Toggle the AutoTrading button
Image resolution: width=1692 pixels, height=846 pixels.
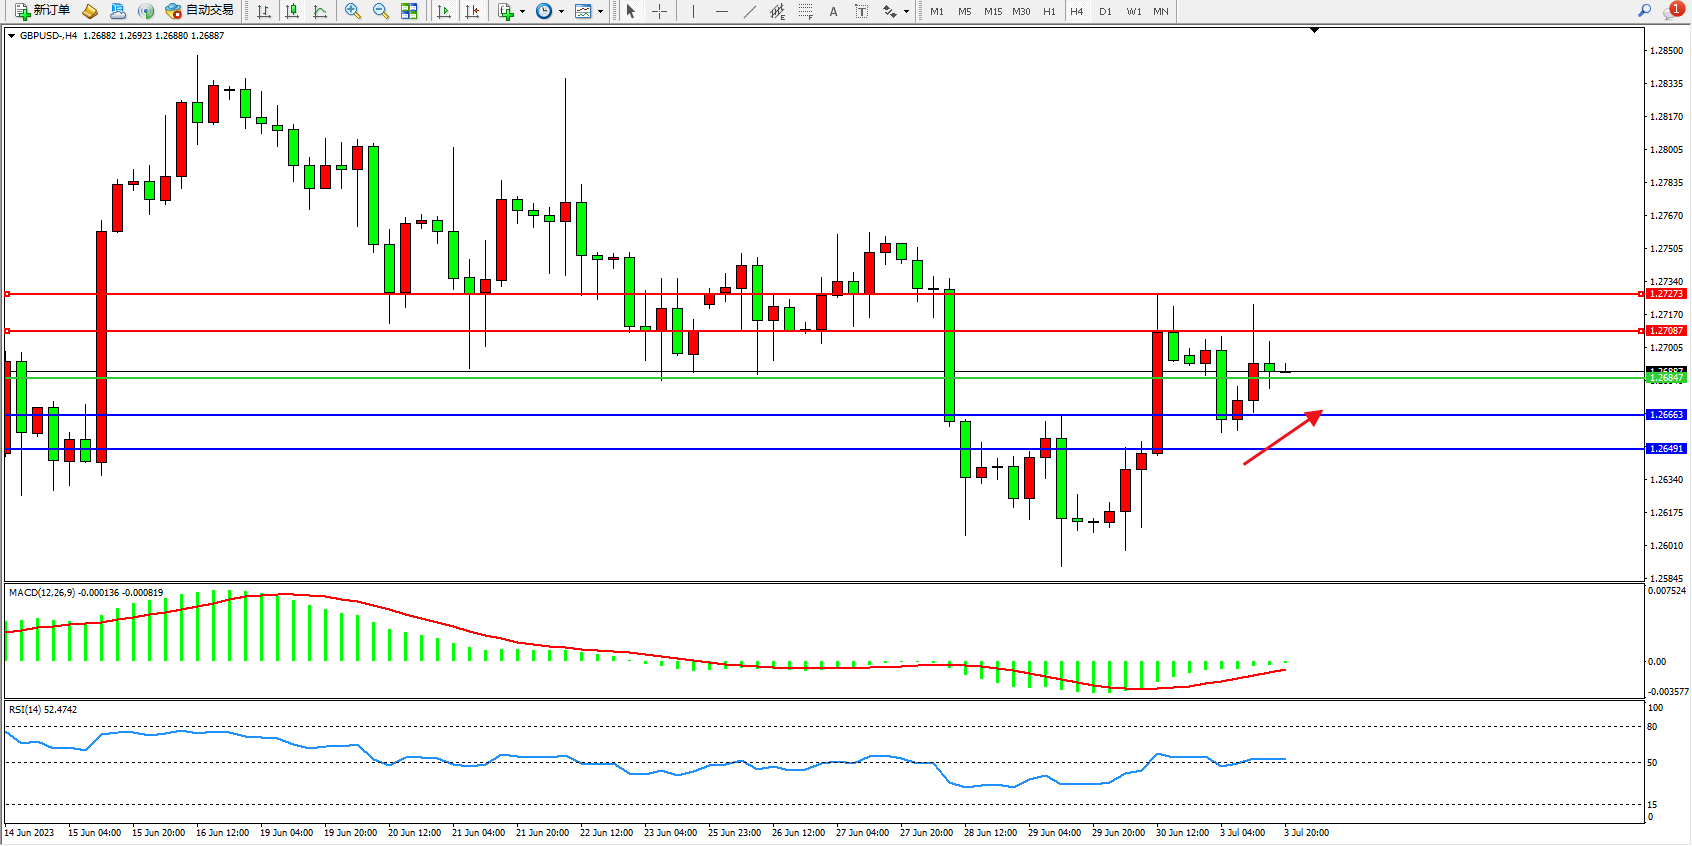coord(200,11)
